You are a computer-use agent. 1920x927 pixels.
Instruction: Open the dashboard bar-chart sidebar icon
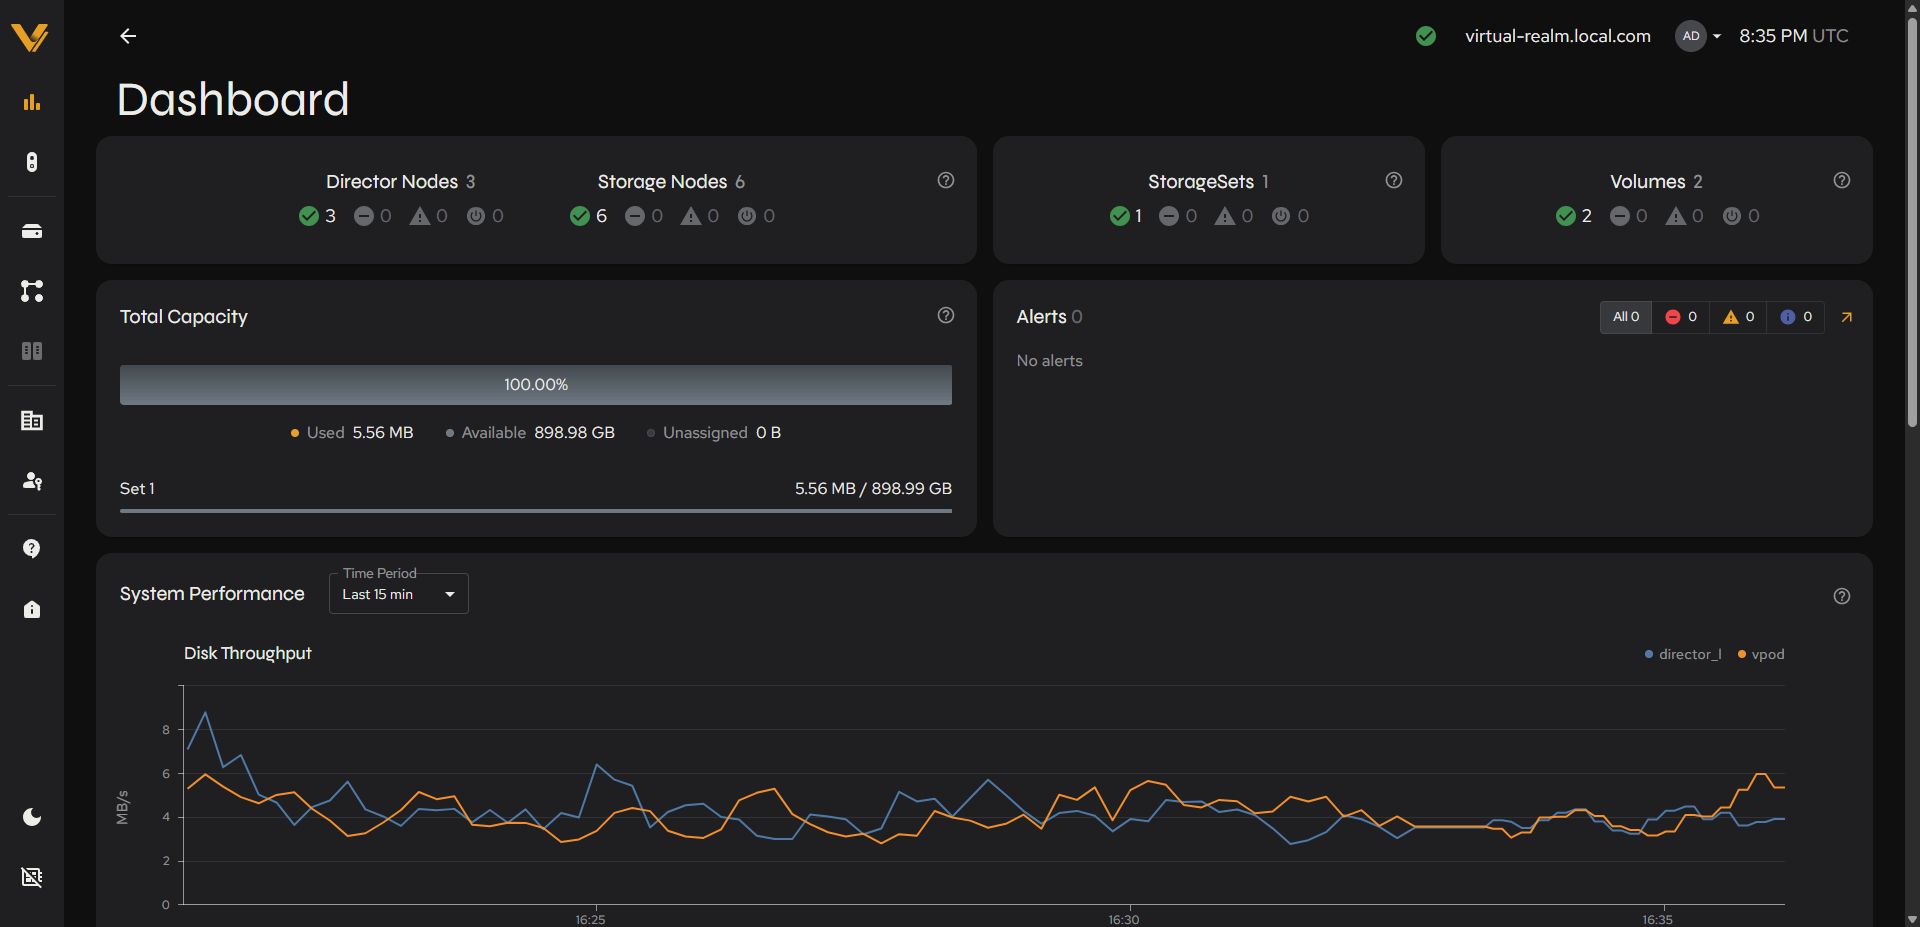32,102
